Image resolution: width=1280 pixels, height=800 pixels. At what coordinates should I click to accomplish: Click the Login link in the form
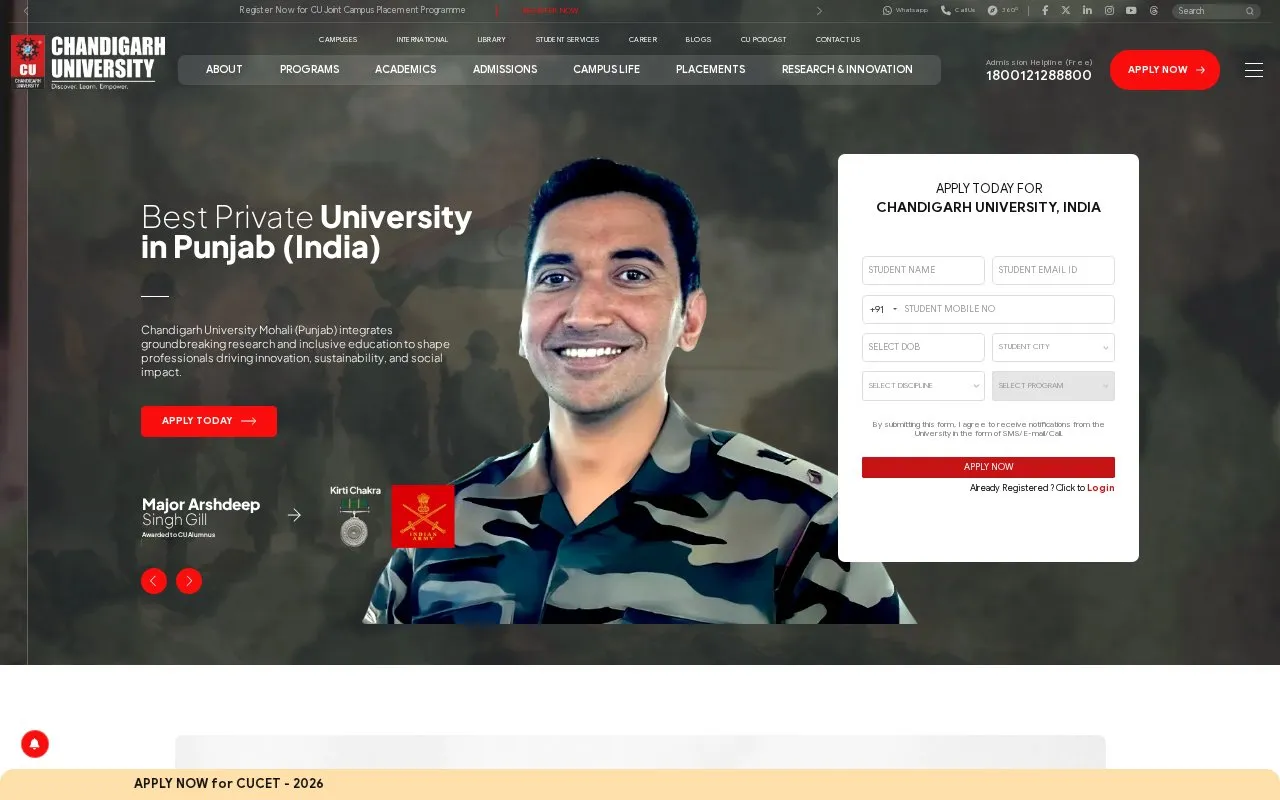(x=1101, y=488)
